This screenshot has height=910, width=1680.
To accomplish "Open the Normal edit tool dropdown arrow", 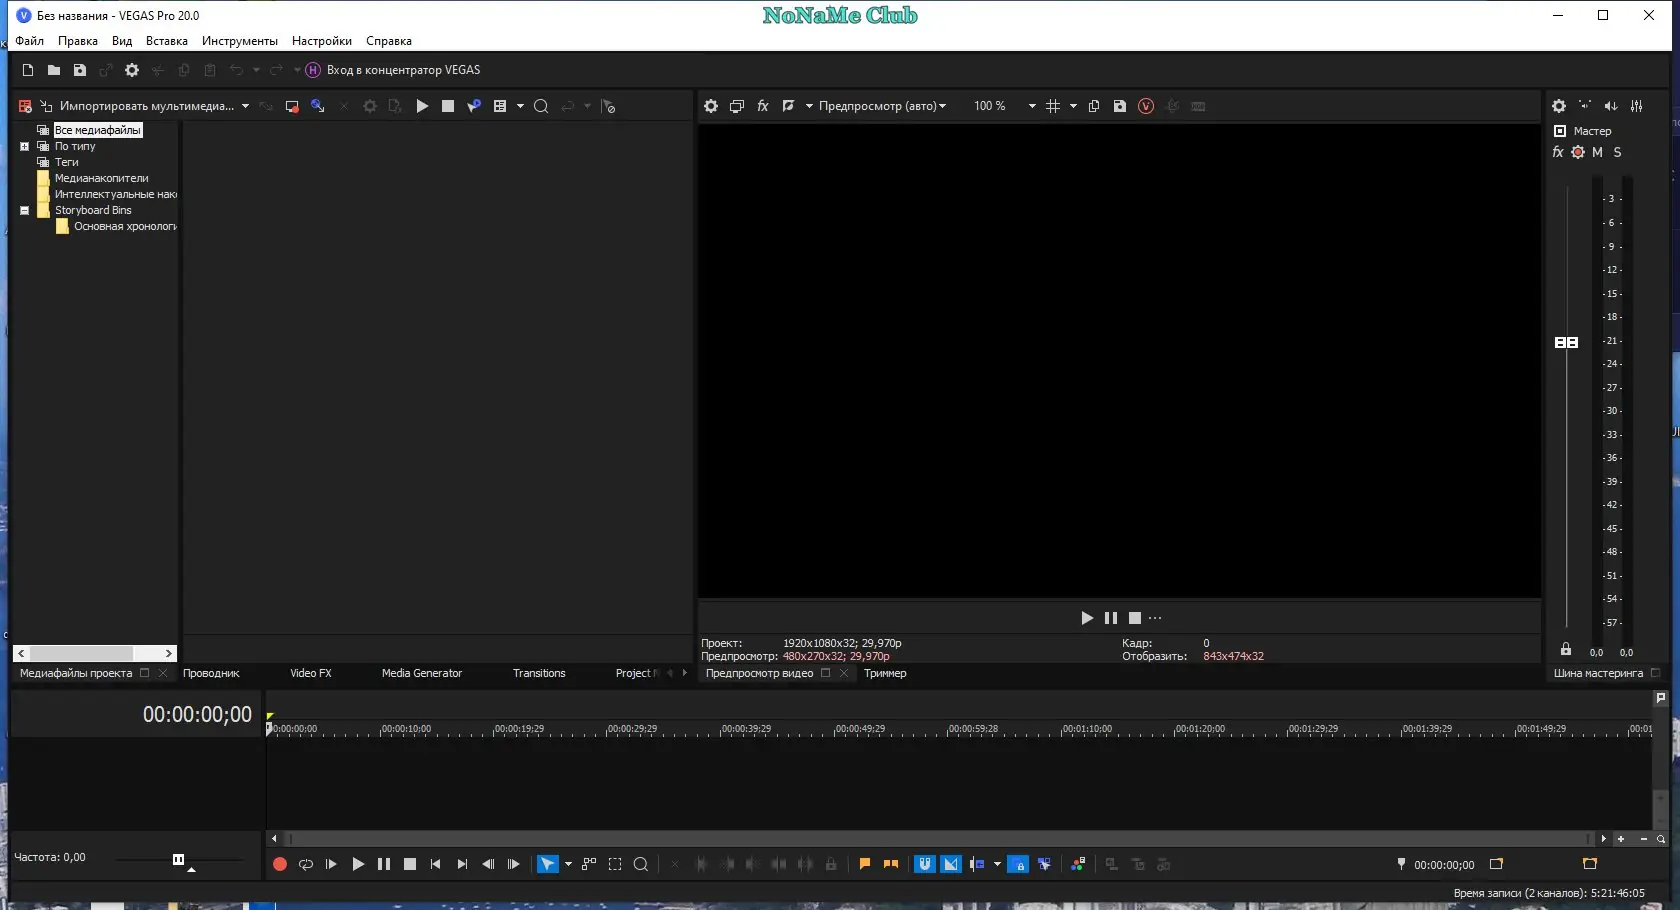I will (568, 864).
